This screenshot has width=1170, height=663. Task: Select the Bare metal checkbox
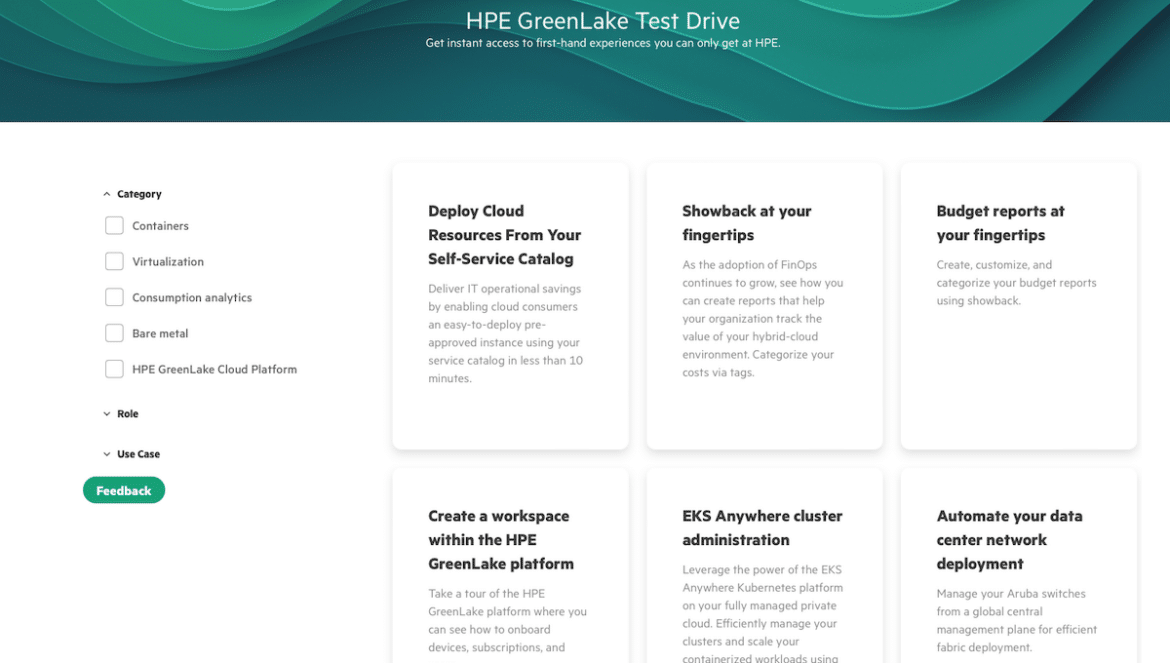[114, 333]
